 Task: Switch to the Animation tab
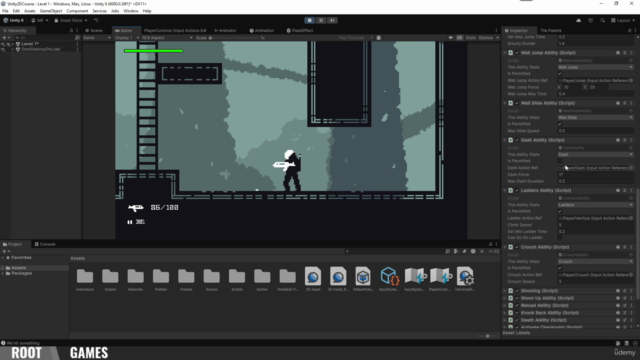coord(262,31)
